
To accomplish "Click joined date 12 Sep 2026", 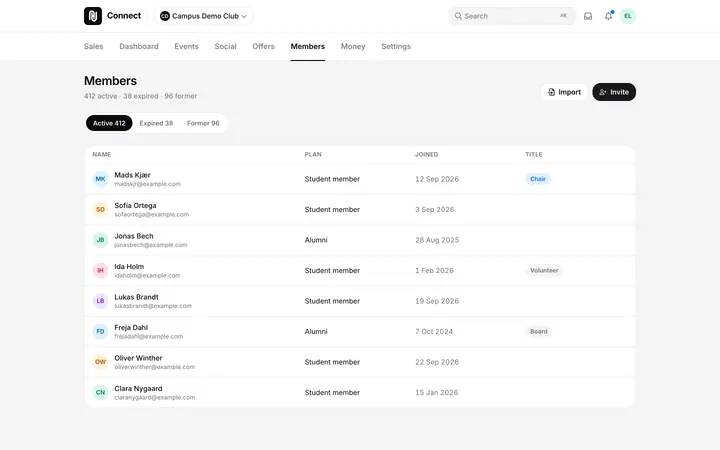I will (437, 179).
